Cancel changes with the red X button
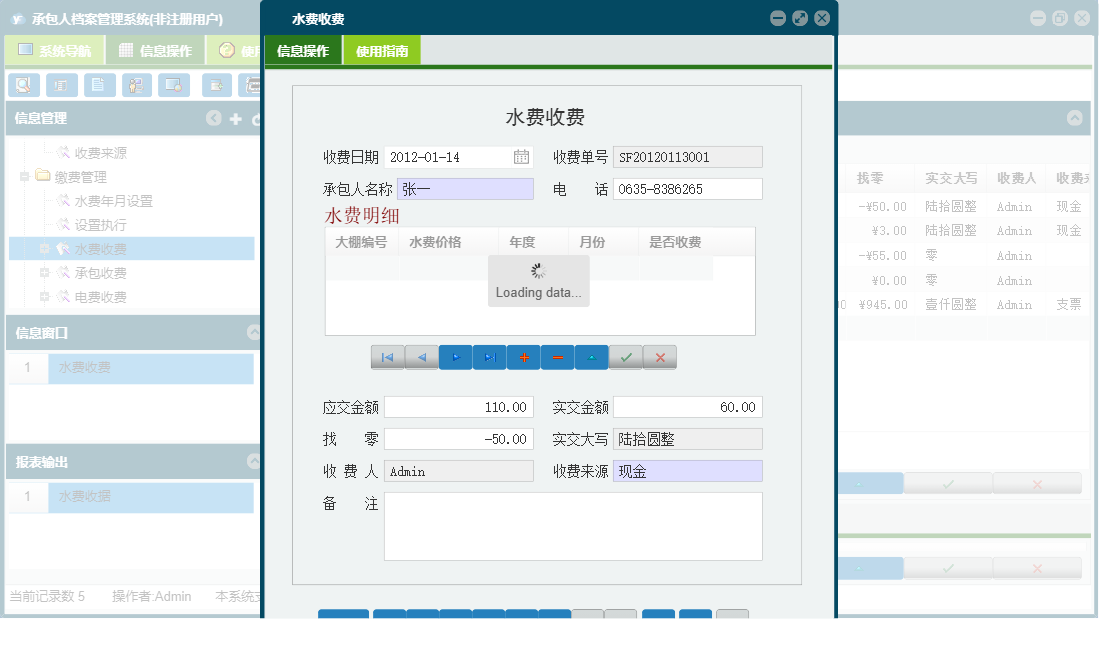Screen dimensions: 1099x655 click(659, 357)
